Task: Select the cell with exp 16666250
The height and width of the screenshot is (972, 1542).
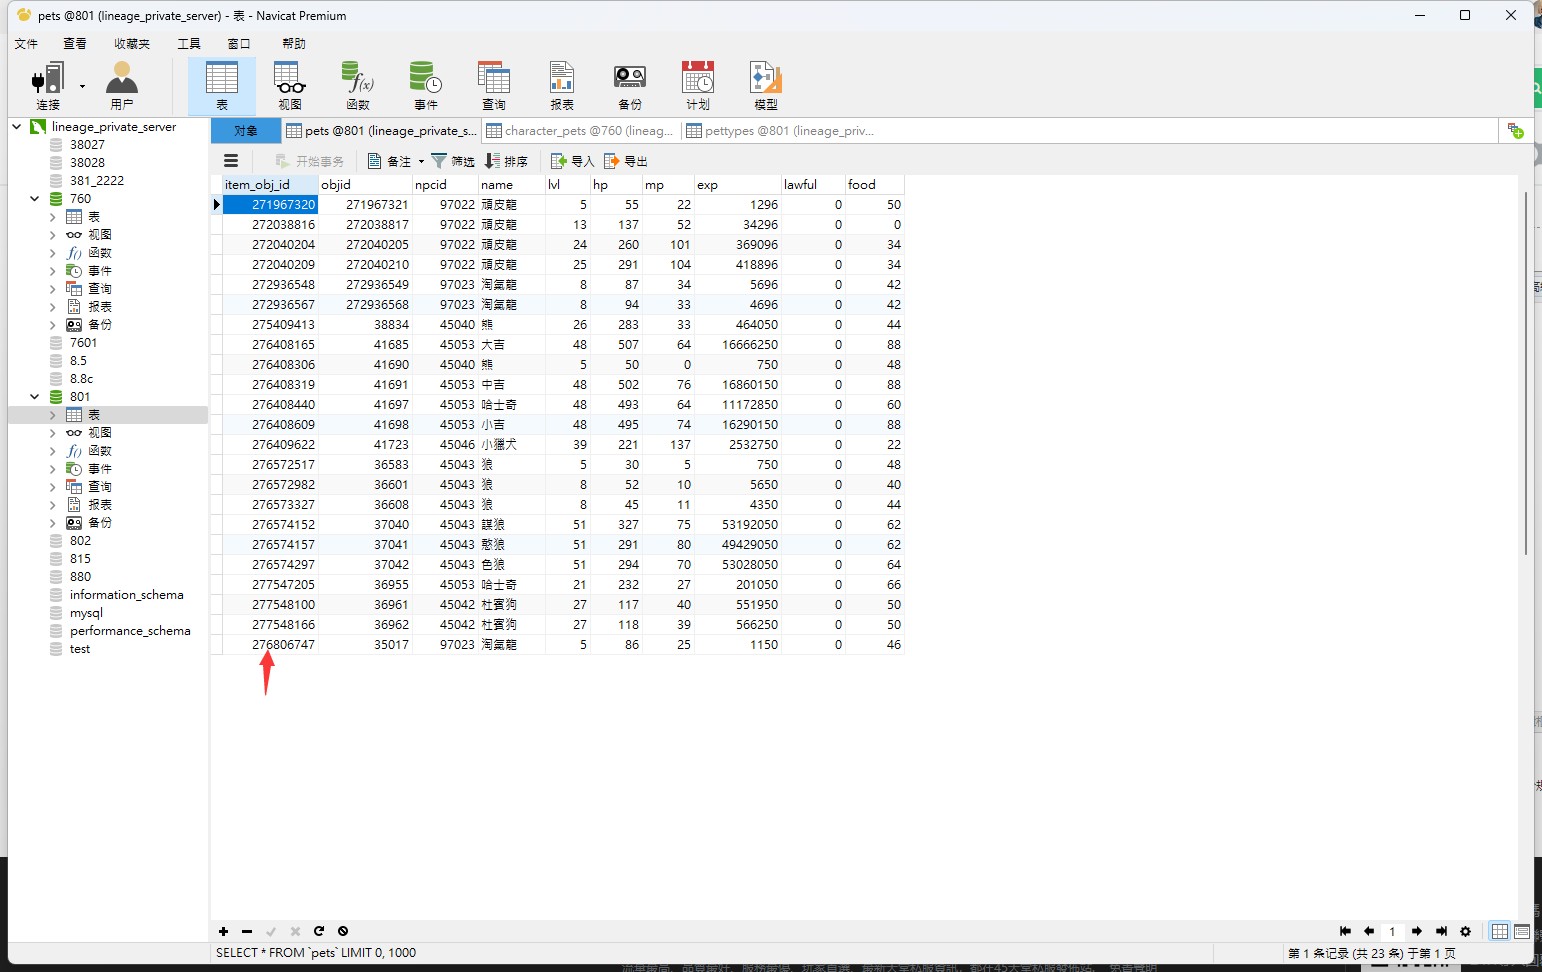Action: pos(737,345)
